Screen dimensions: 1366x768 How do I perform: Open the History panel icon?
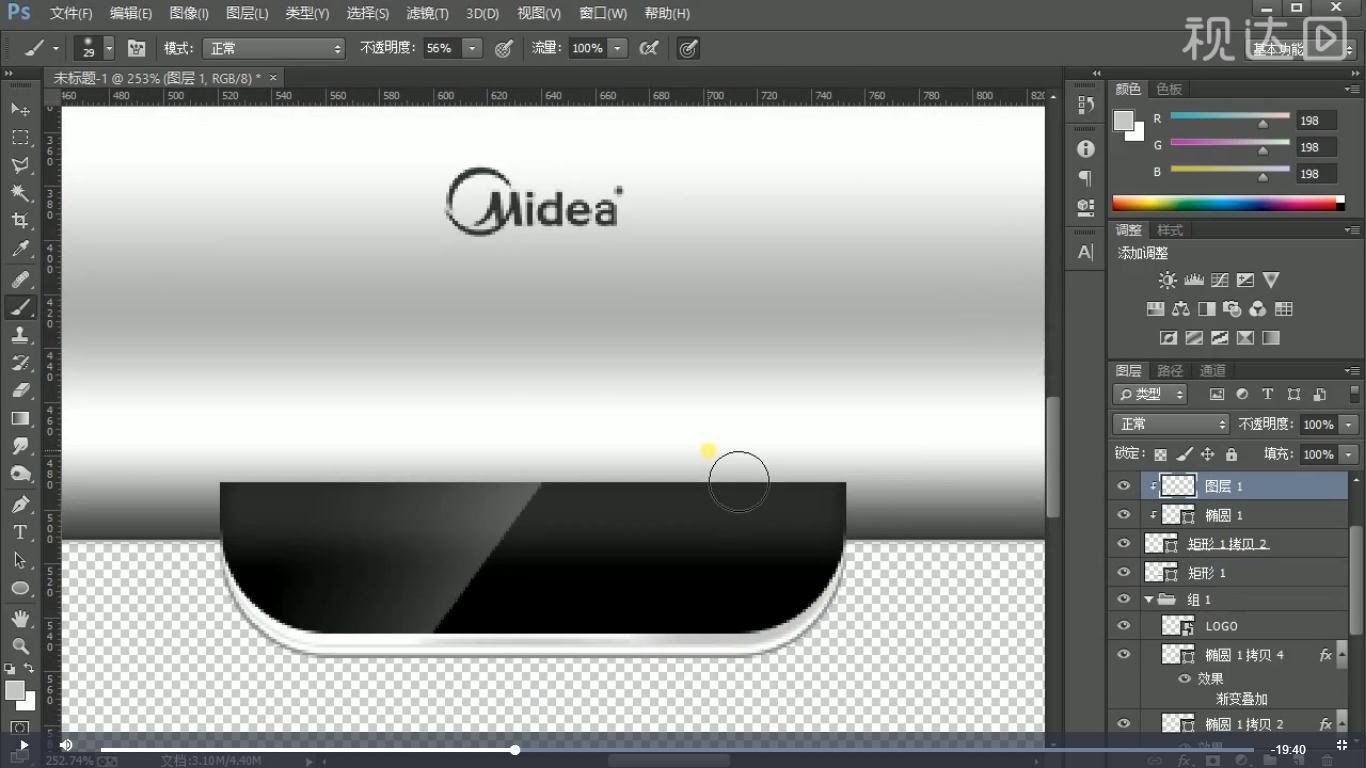pos(1086,104)
